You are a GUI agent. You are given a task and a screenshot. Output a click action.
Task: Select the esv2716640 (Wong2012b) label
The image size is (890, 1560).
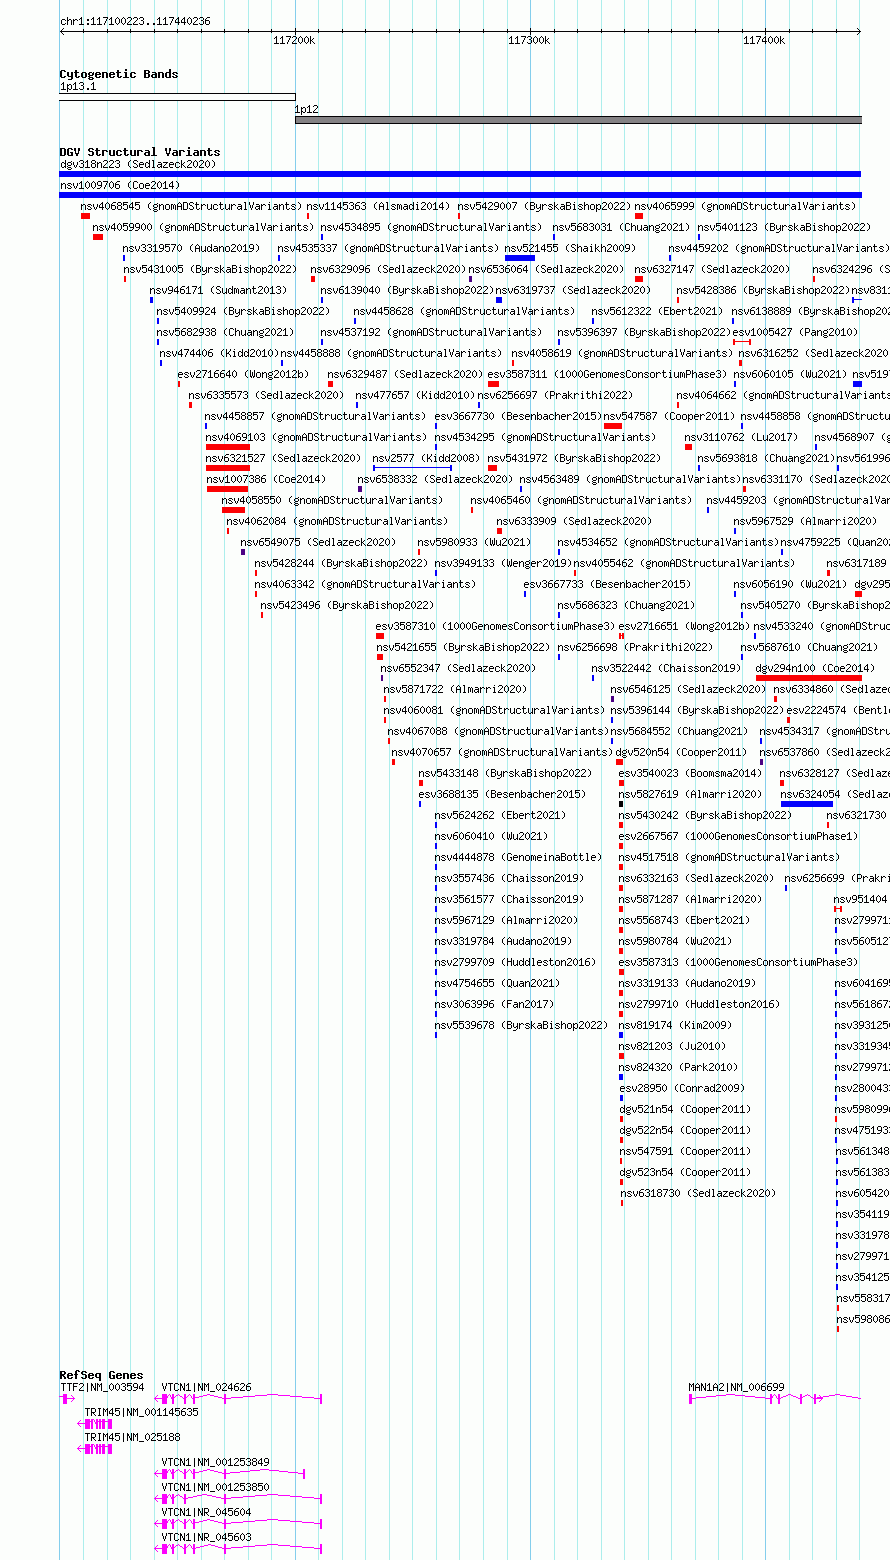[243, 374]
